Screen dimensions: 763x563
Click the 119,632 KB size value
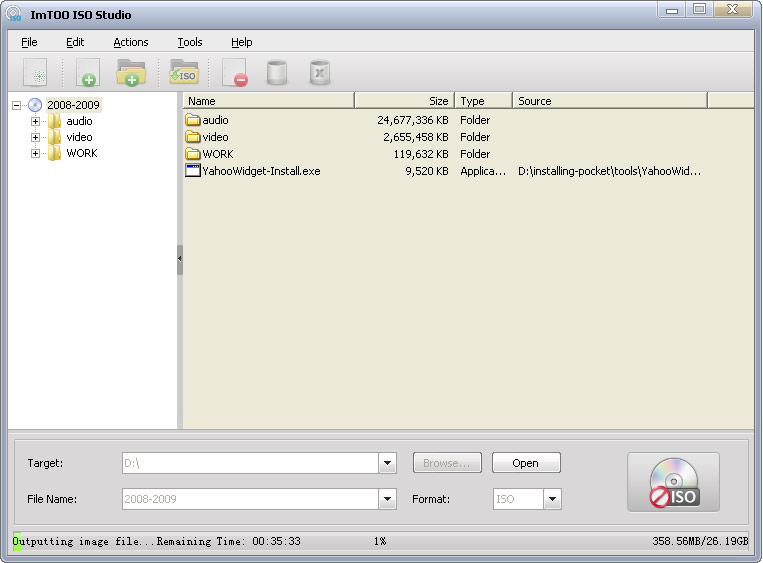click(421, 154)
